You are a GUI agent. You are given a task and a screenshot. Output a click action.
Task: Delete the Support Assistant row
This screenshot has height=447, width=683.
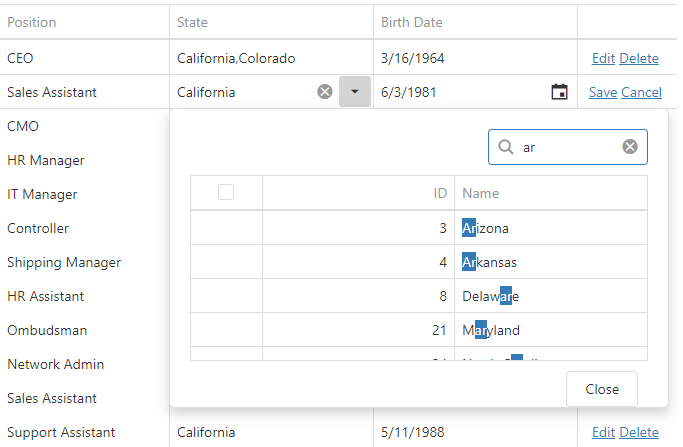[x=639, y=432]
